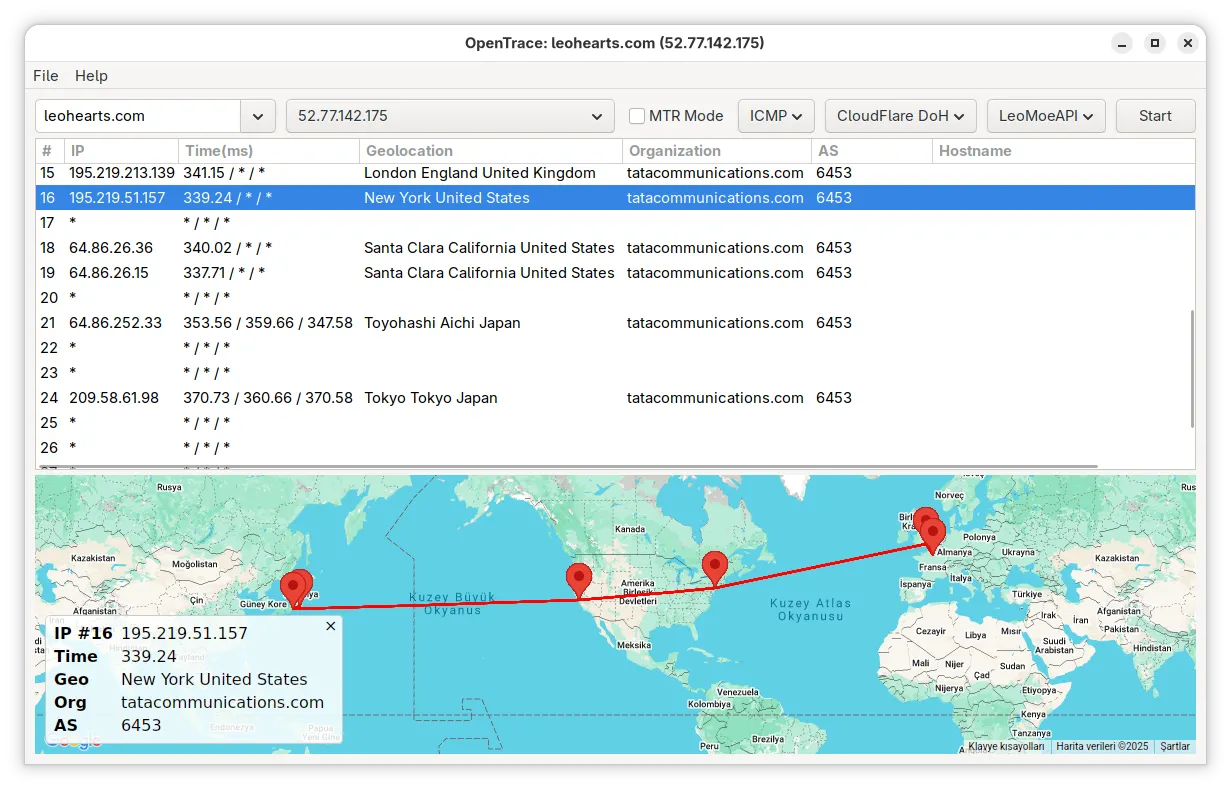Click tatacommunications.com organization in hop 21

[715, 323]
